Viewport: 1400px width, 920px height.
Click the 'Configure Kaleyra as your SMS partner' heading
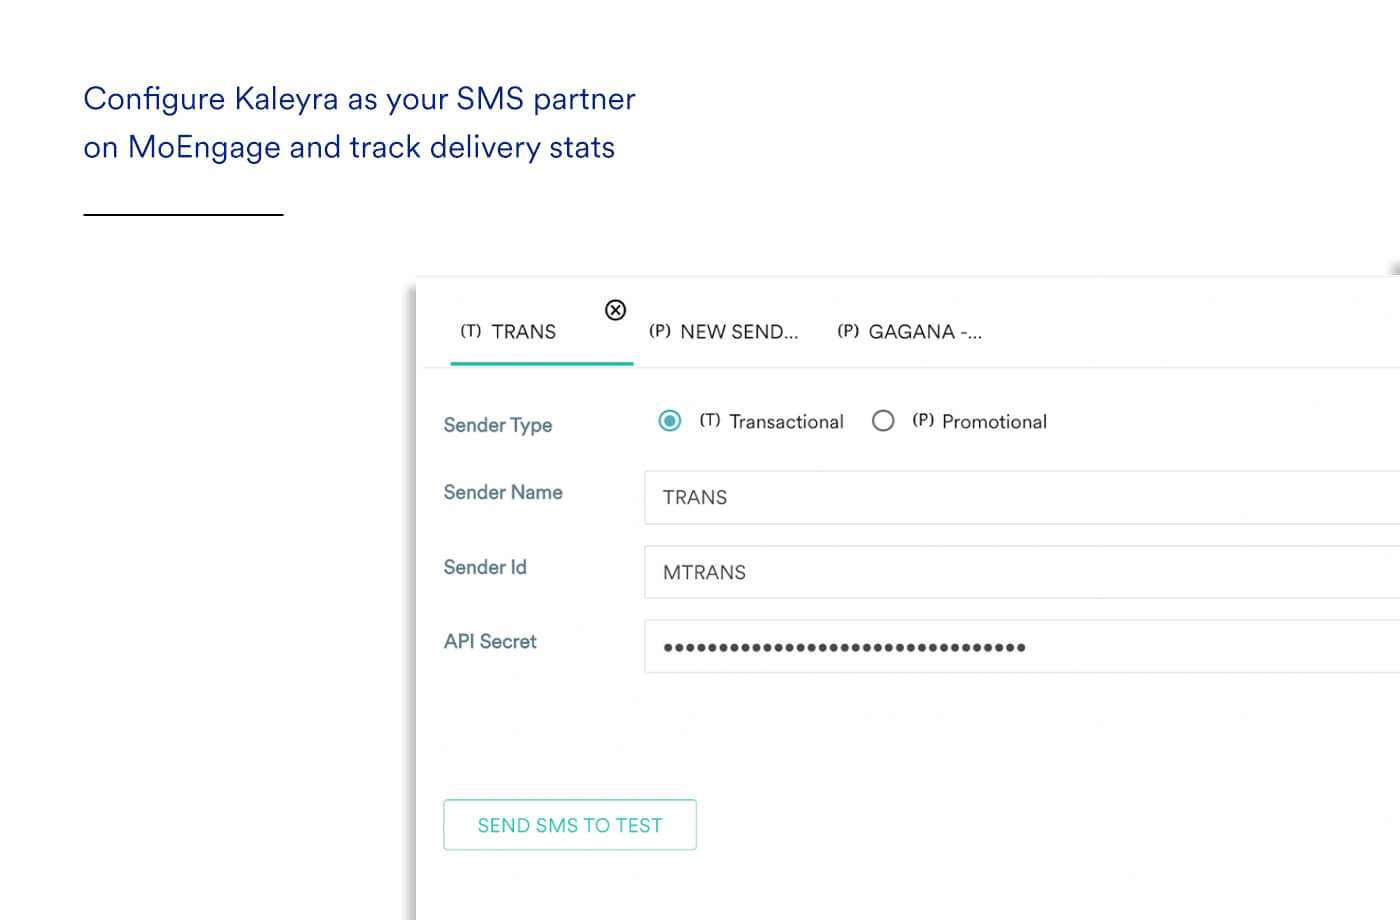point(360,99)
